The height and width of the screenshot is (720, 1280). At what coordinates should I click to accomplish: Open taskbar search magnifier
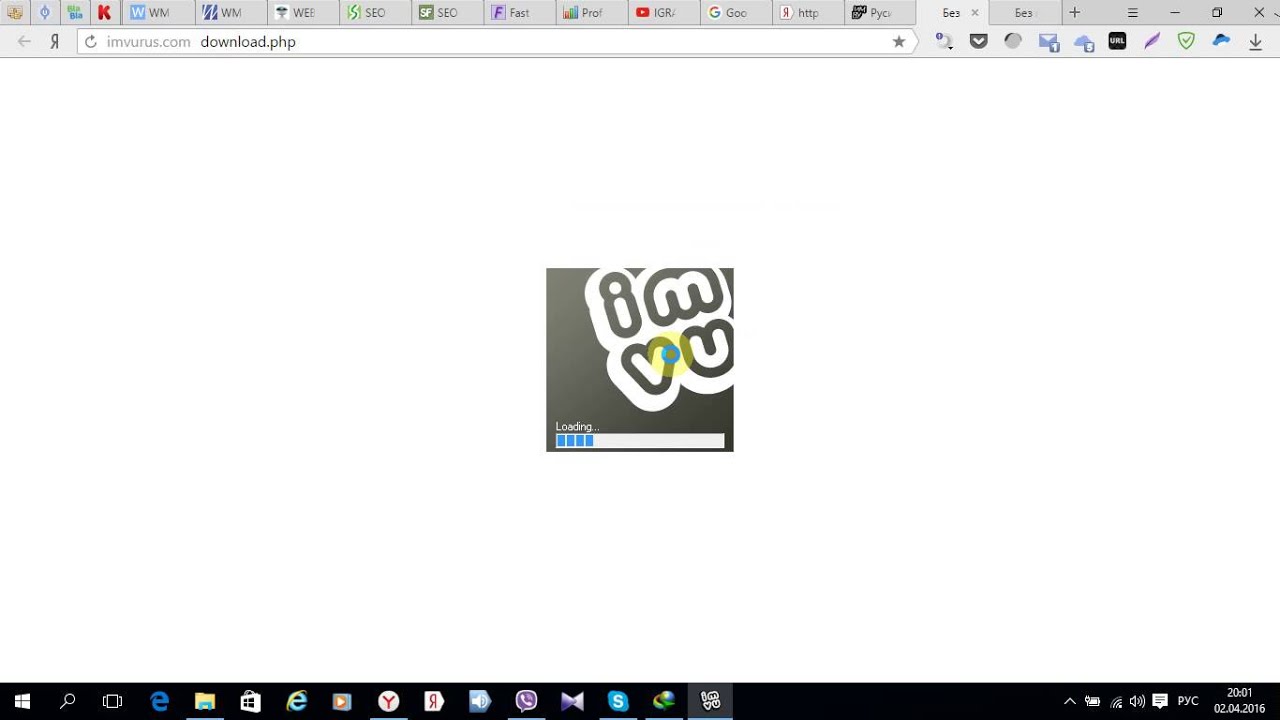click(x=68, y=701)
